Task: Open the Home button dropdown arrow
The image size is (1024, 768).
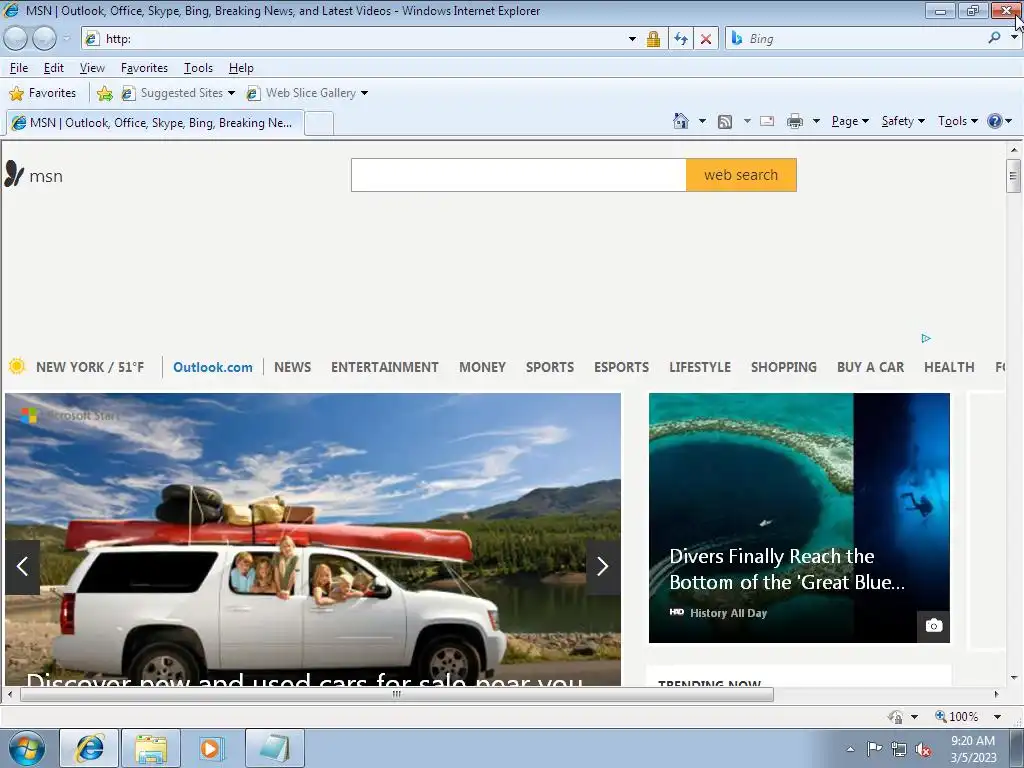Action: (702, 121)
